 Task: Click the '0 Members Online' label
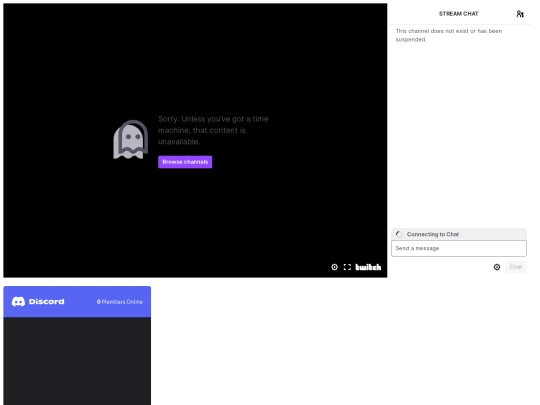coord(120,302)
